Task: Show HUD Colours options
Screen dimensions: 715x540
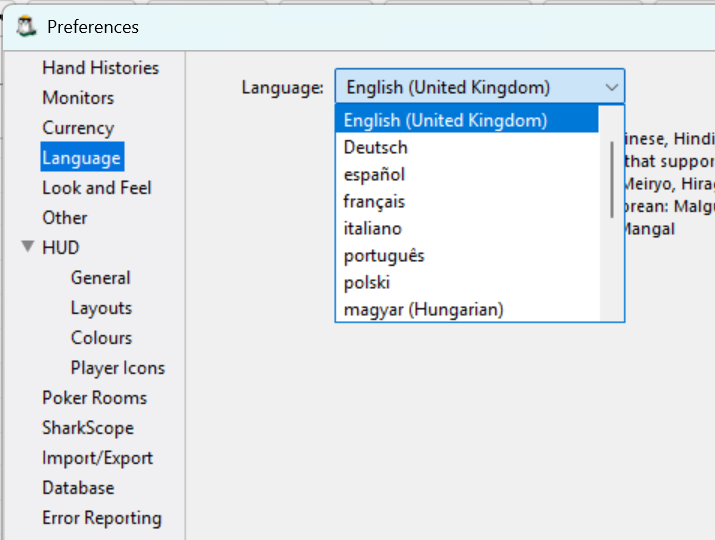Action: 101,338
